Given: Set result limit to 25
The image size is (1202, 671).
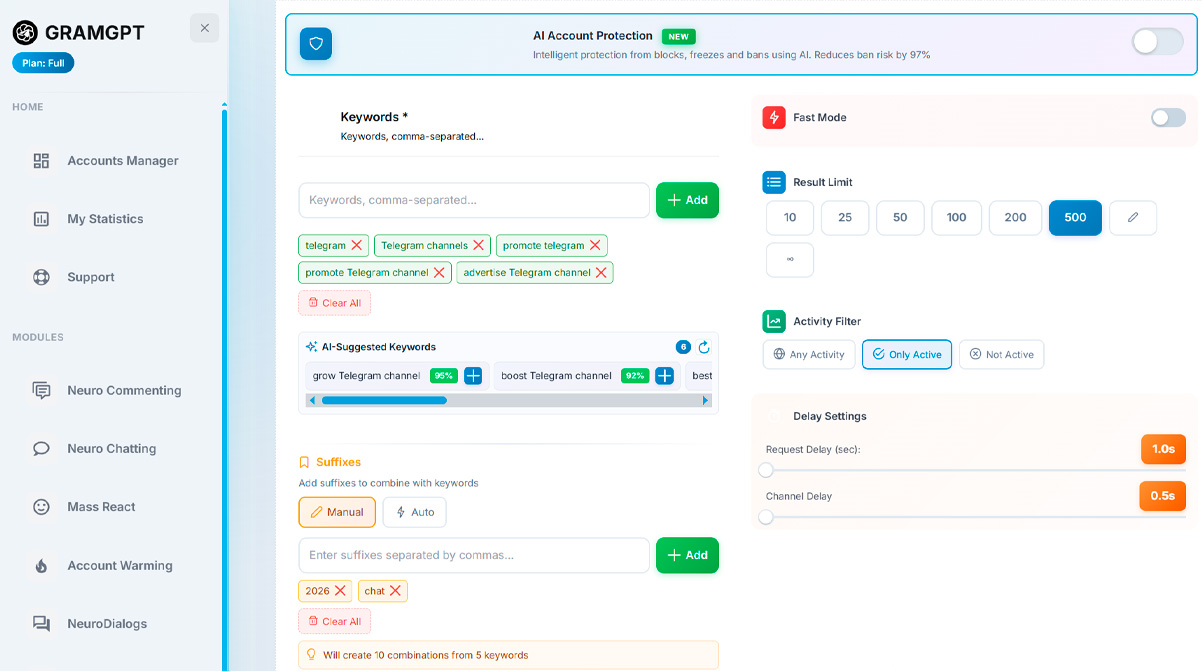Looking at the screenshot, I should coord(845,218).
